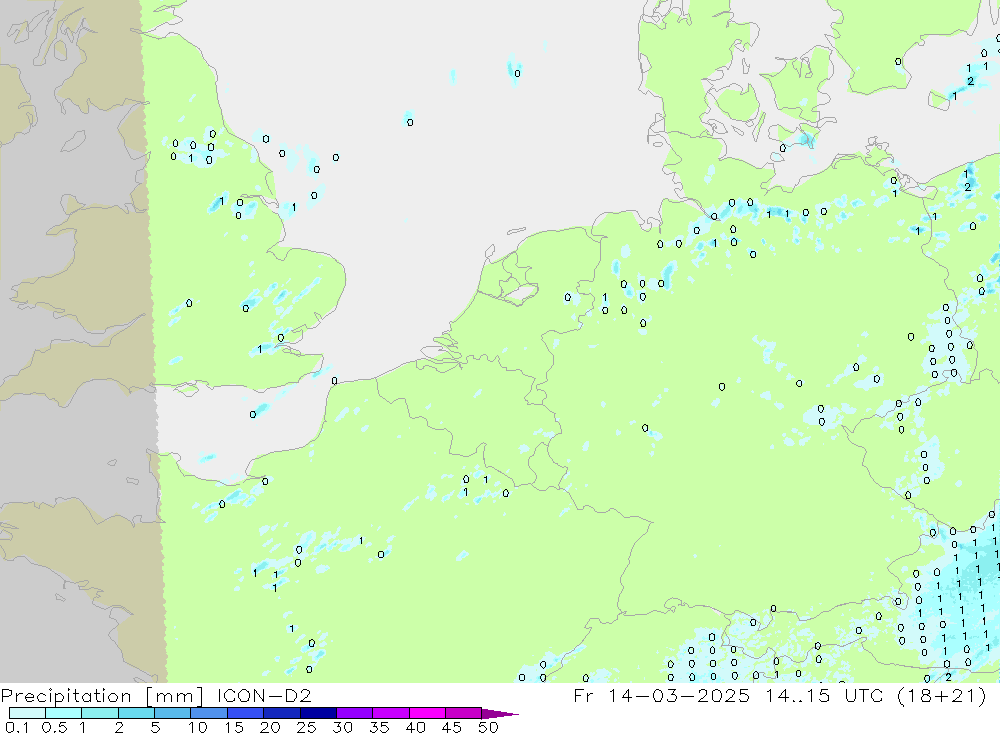Click the legend label '0.1'
1000x733 pixels.
pos(17,727)
